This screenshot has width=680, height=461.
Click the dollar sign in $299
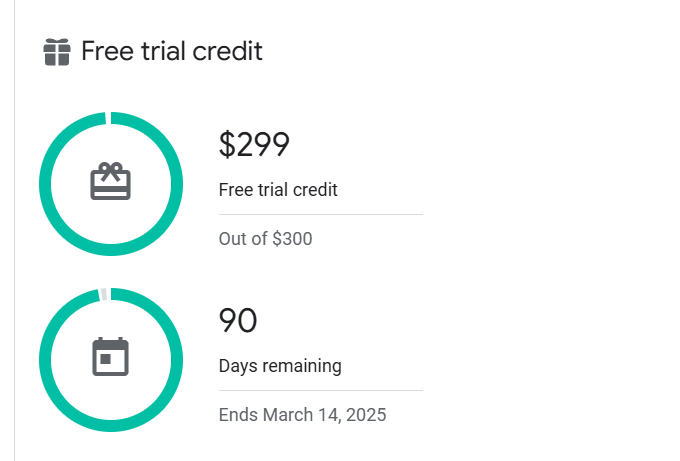[227, 144]
